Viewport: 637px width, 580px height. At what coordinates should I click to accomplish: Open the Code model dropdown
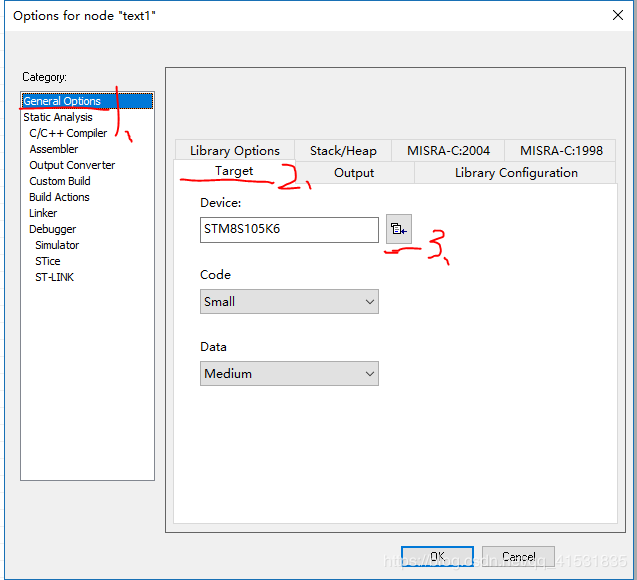coord(289,301)
